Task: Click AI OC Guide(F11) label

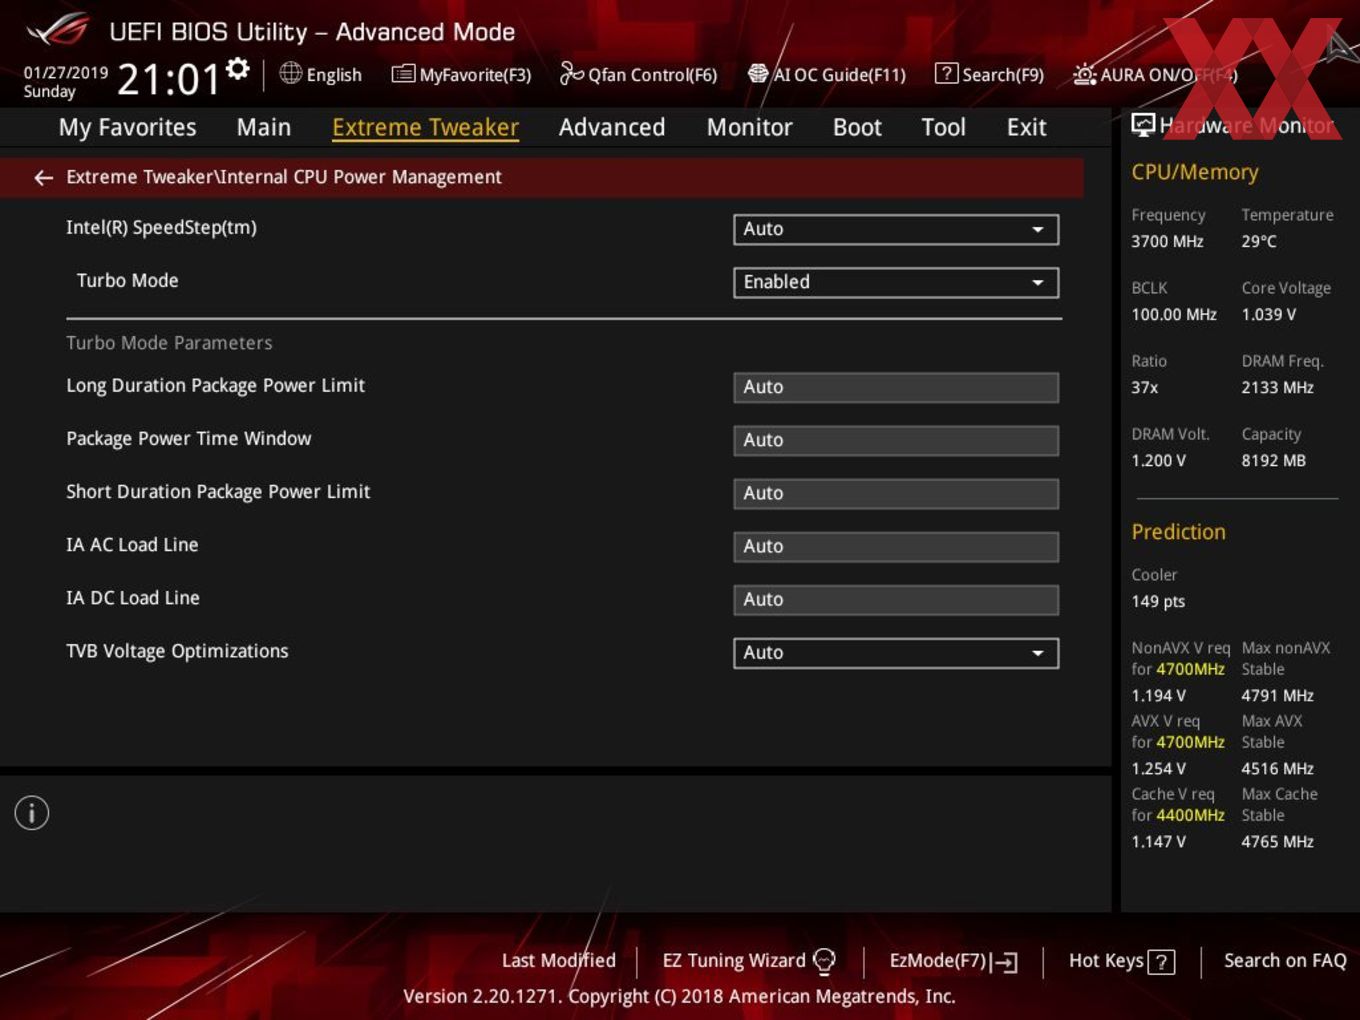Action: (840, 75)
